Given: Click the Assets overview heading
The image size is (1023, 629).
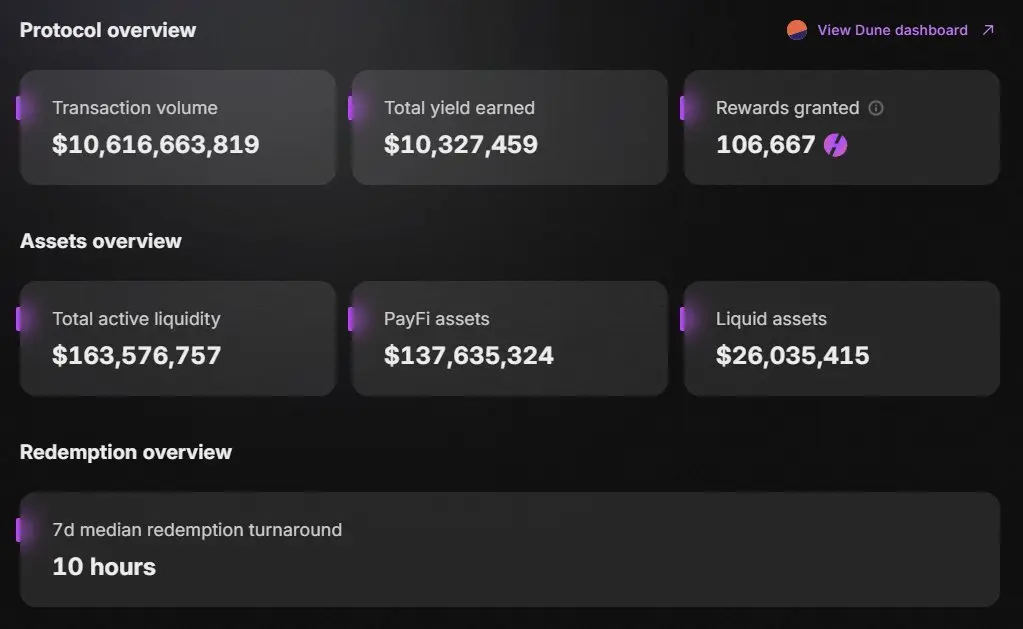Looking at the screenshot, I should [101, 241].
